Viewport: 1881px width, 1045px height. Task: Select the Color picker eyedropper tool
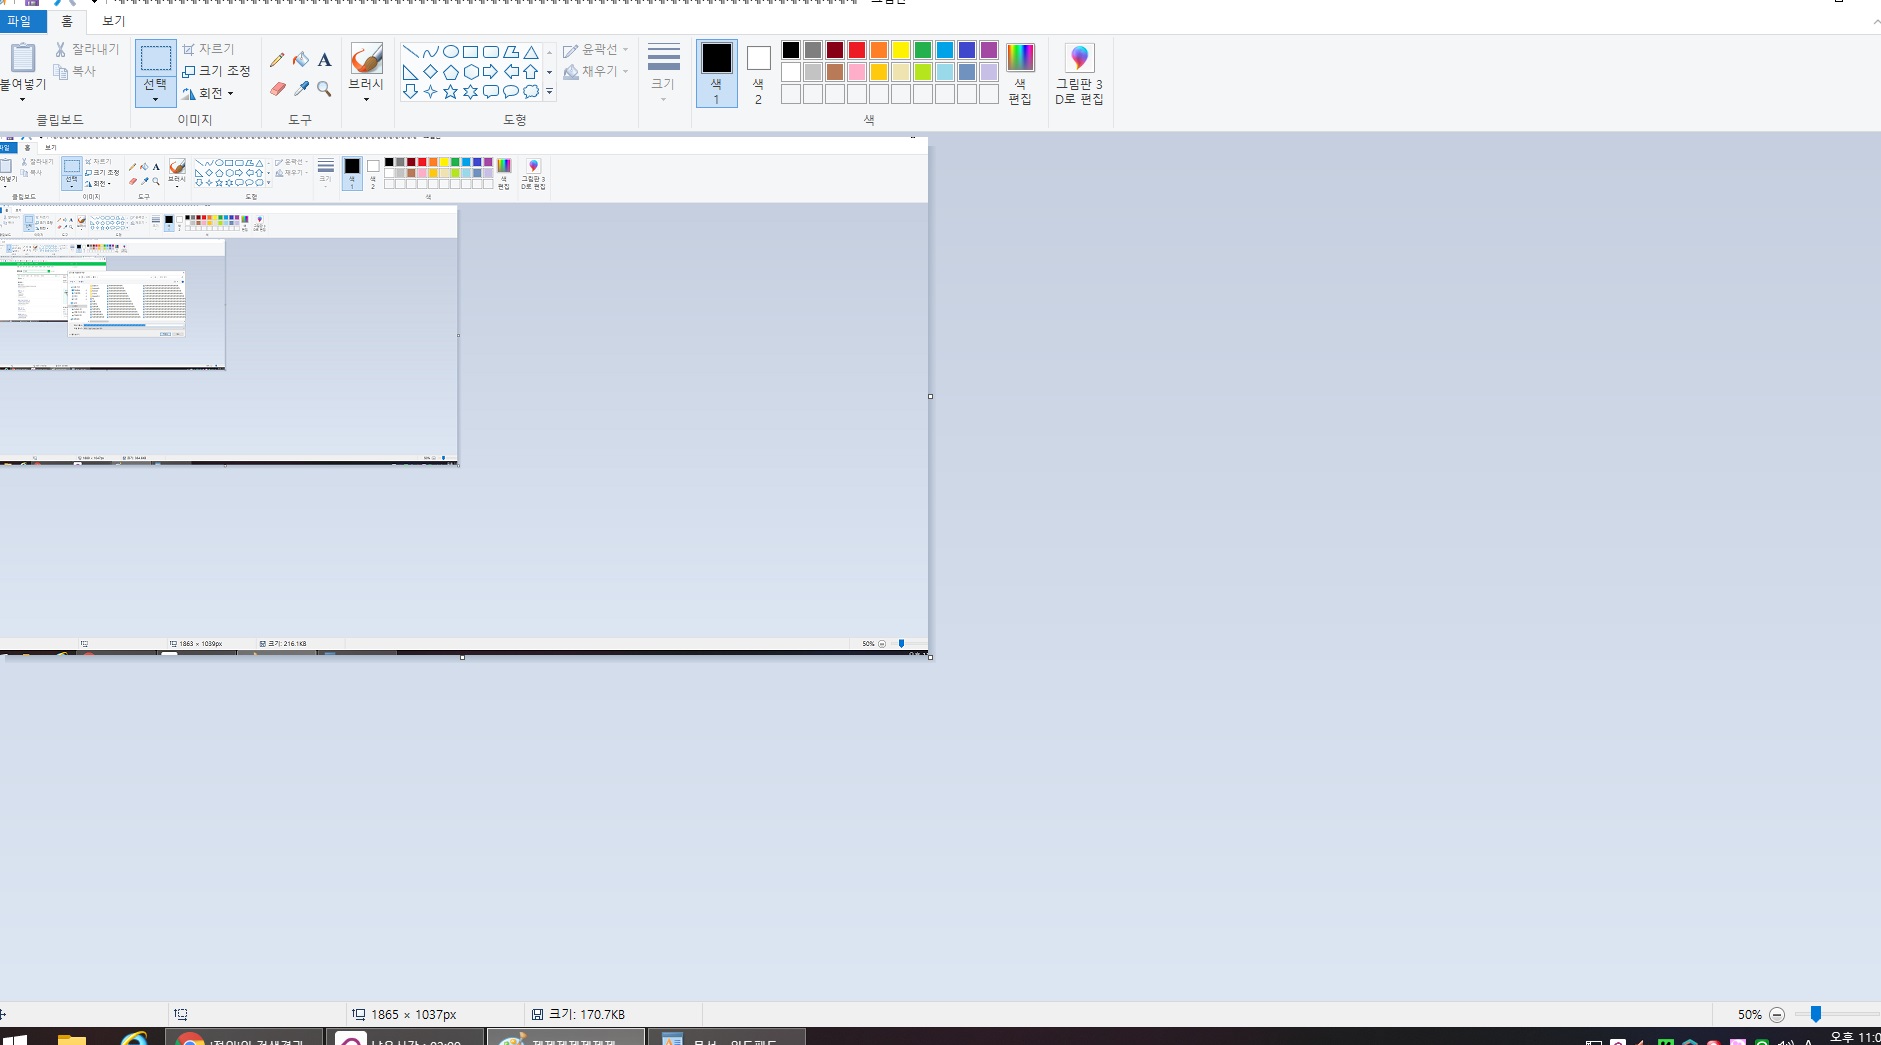301,89
